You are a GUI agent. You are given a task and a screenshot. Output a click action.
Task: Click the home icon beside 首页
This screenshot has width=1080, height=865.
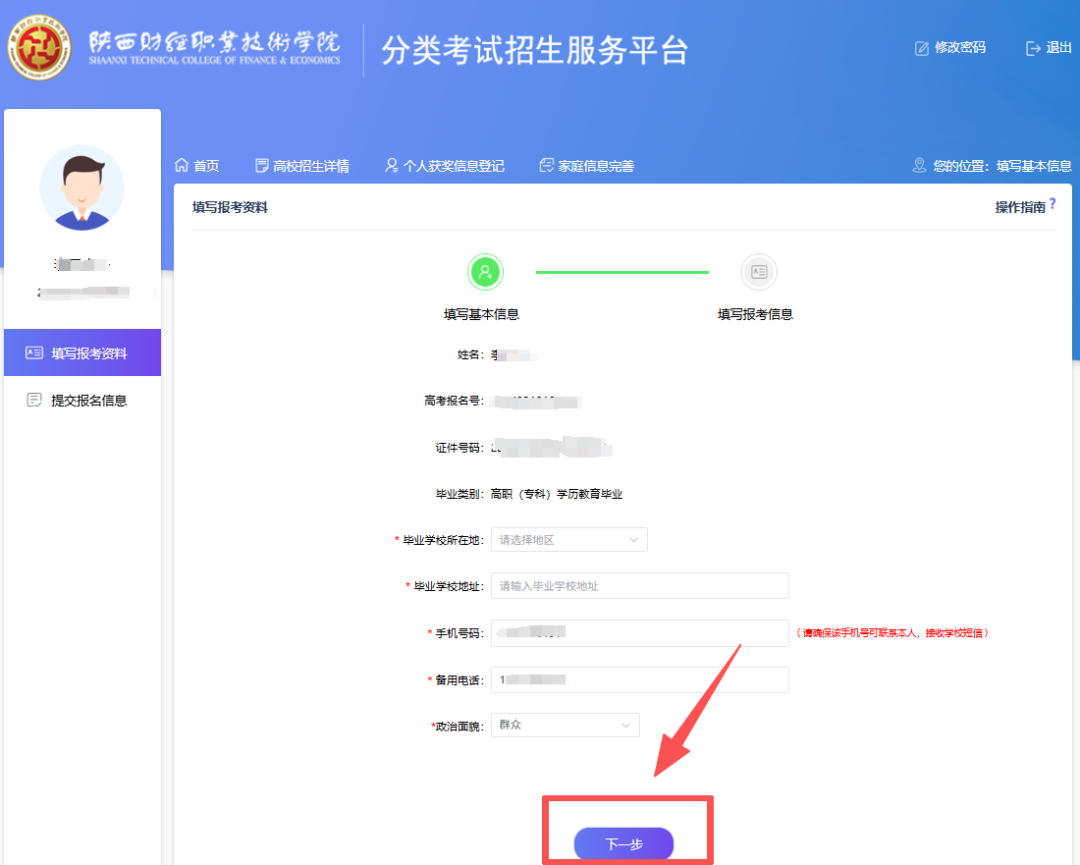(x=182, y=165)
